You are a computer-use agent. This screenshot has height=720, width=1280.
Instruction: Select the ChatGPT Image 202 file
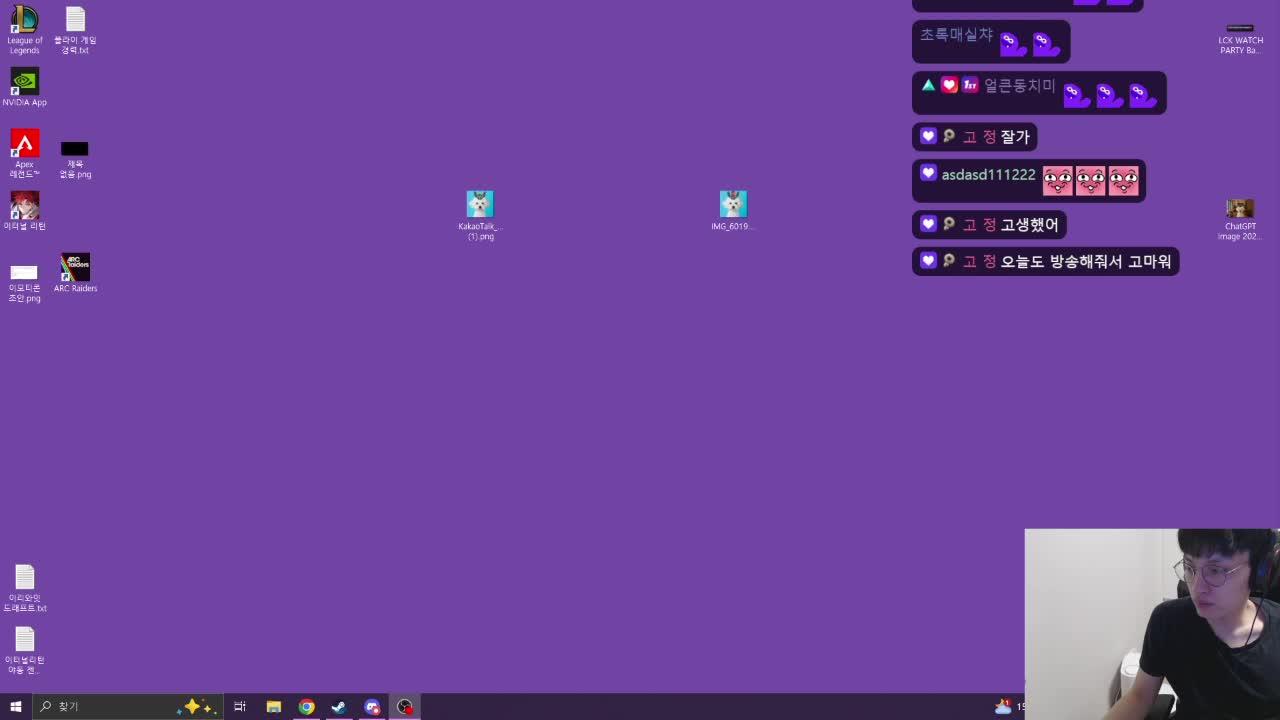(1240, 220)
